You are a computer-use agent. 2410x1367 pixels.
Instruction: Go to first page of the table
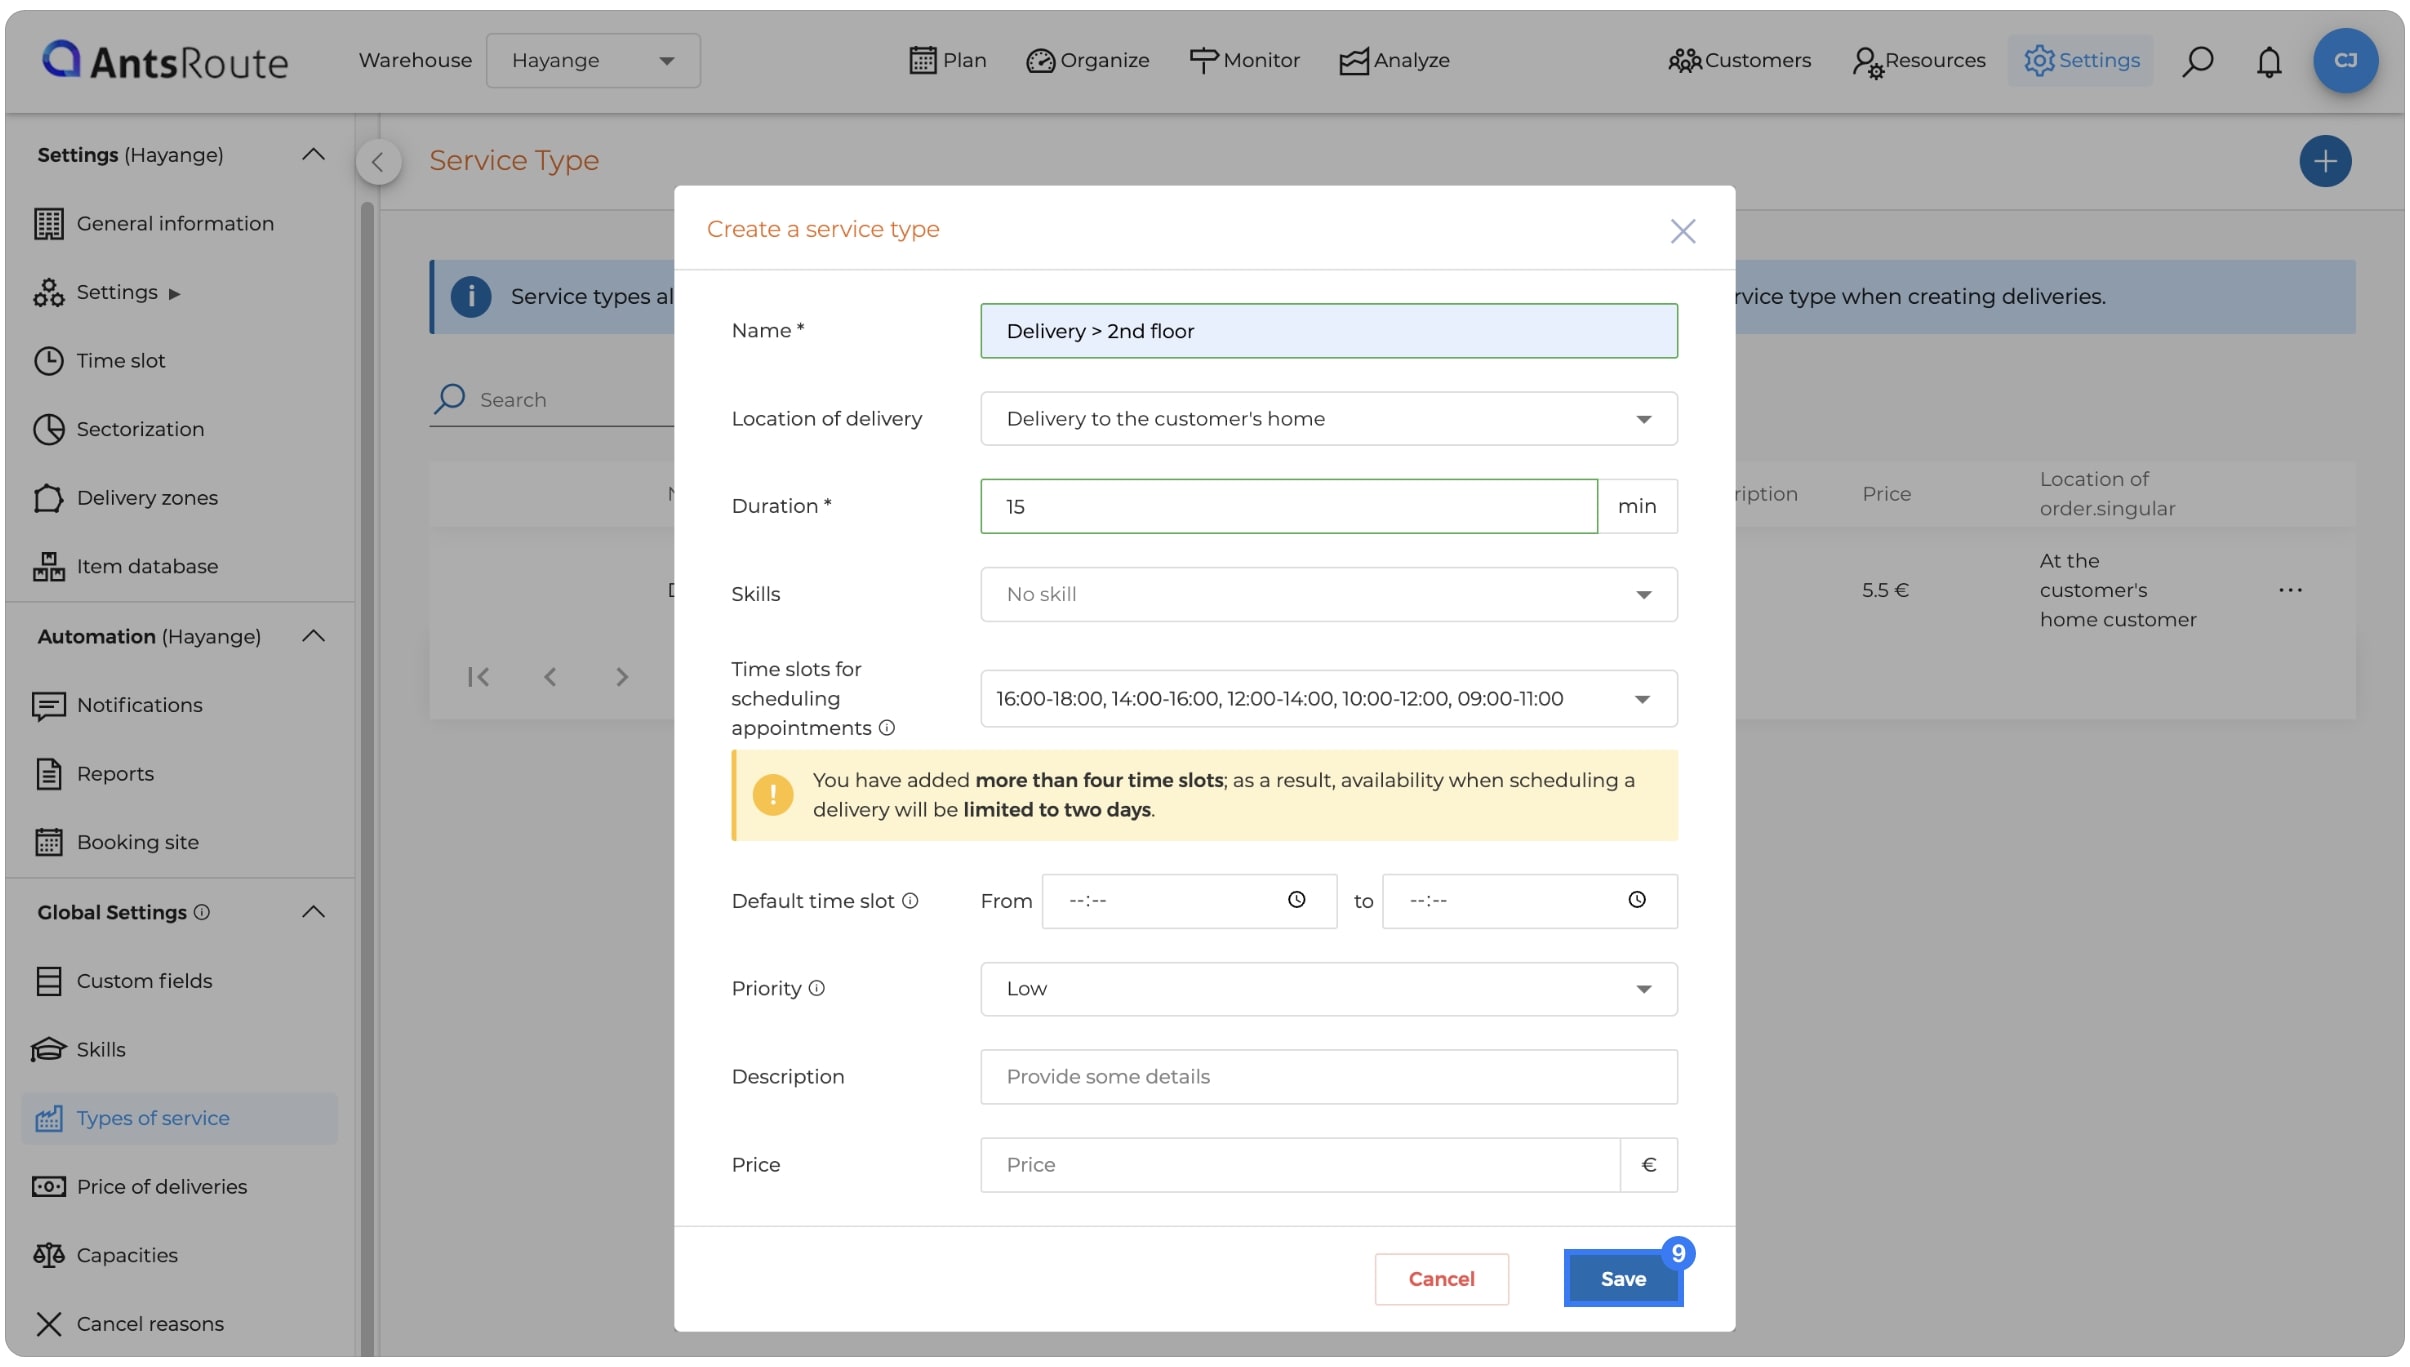click(x=478, y=677)
